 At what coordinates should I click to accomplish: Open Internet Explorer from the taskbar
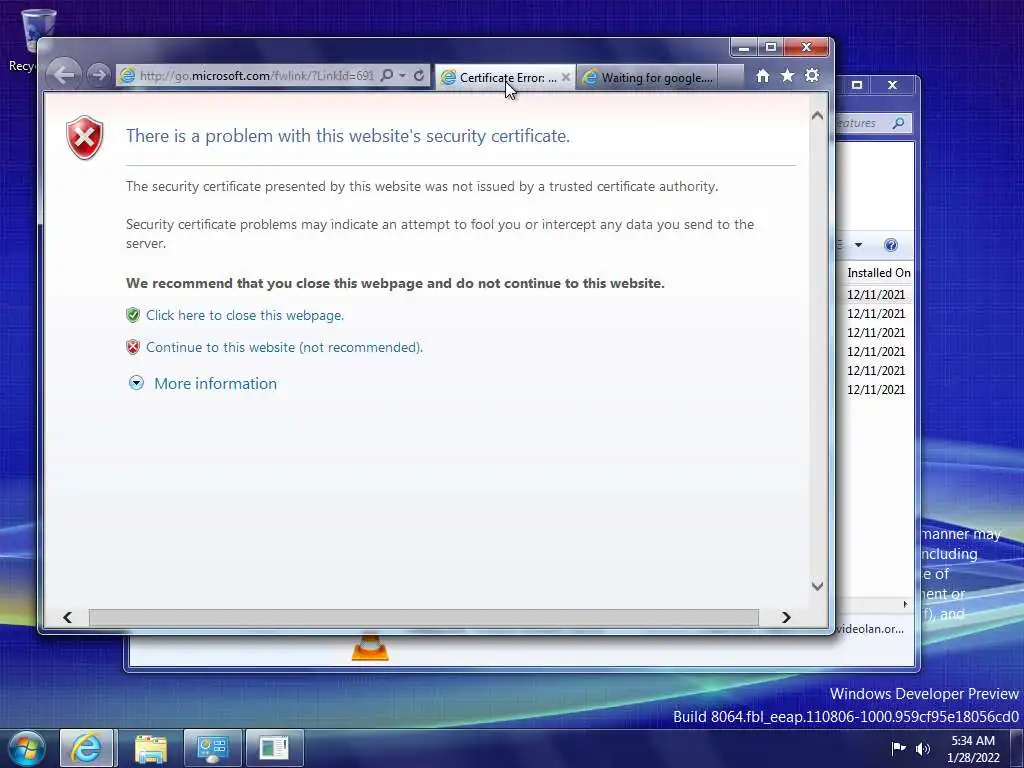pyautogui.click(x=87, y=748)
